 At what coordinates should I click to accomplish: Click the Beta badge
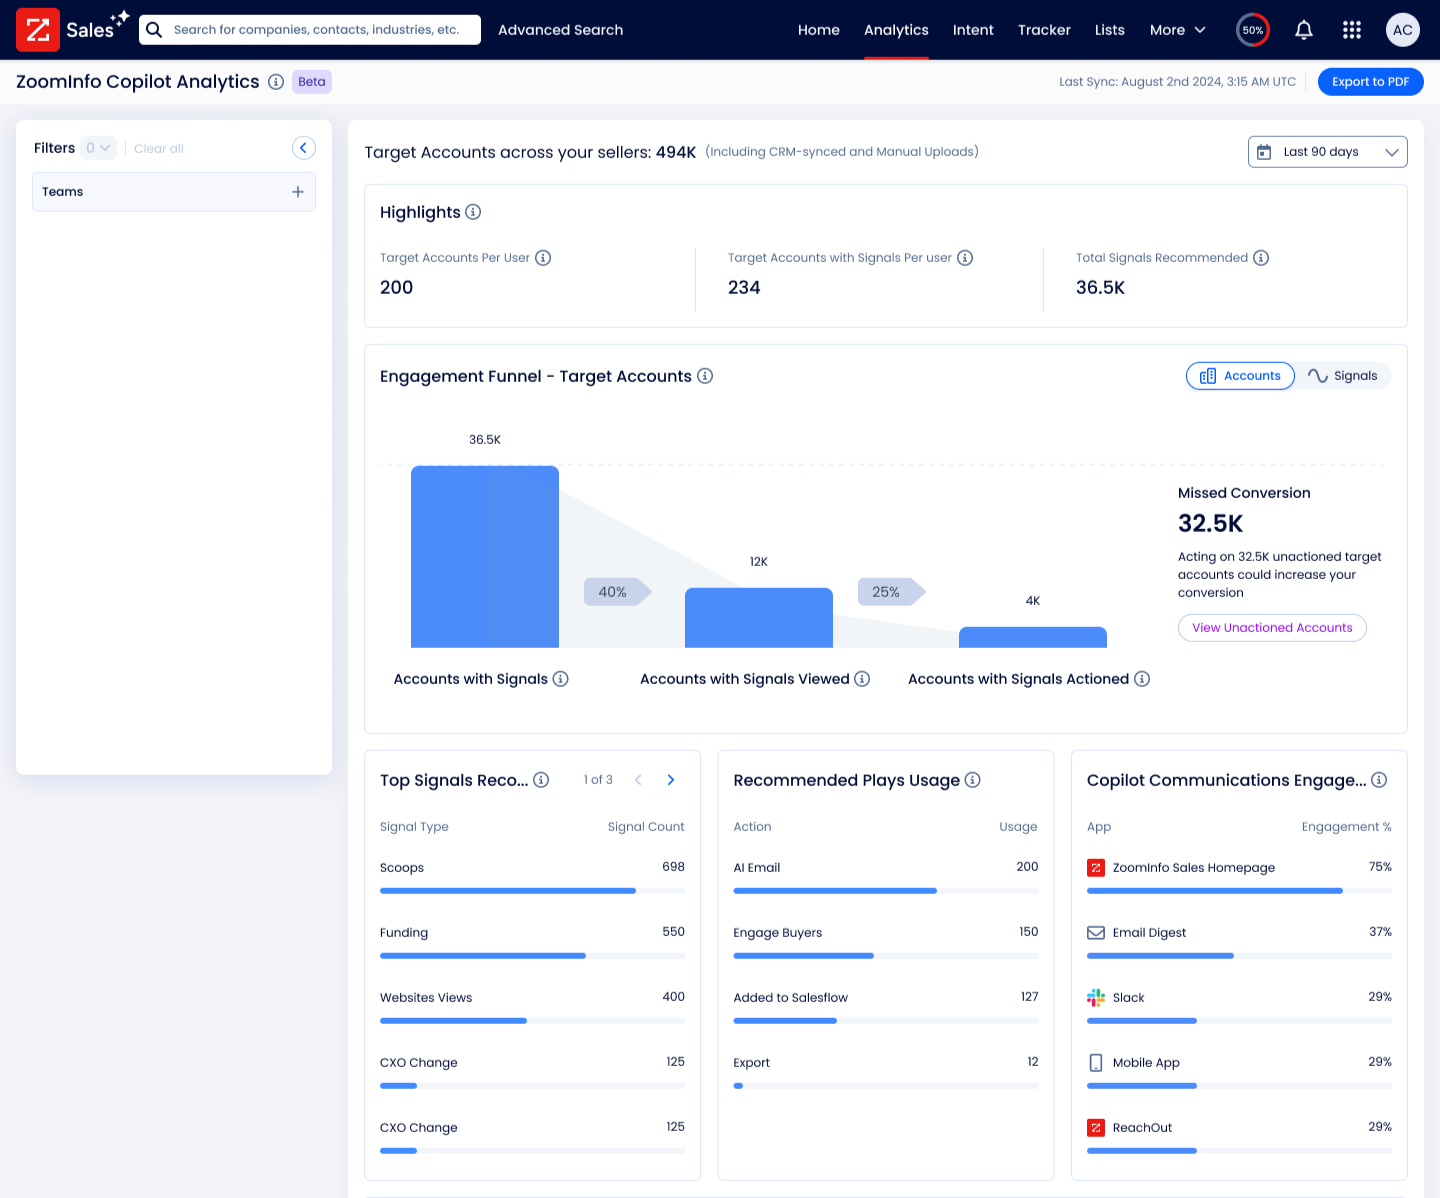(x=312, y=82)
